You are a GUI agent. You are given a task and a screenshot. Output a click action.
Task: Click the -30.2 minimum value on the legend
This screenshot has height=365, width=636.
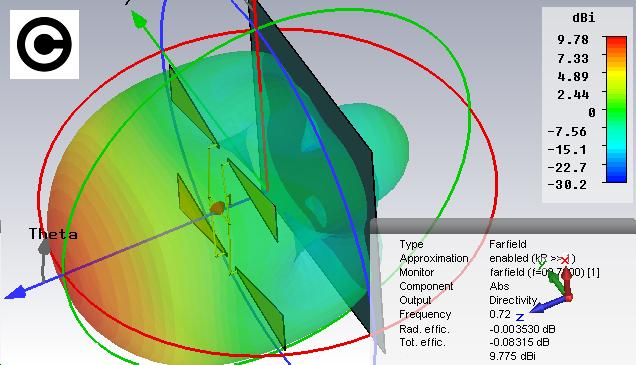567,185
